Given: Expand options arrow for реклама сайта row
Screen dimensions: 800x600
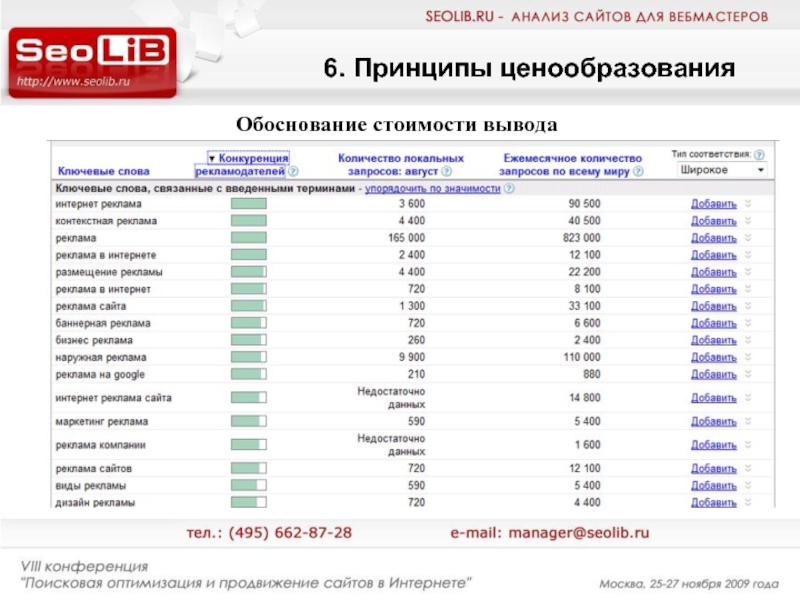Looking at the screenshot, I should tap(748, 306).
